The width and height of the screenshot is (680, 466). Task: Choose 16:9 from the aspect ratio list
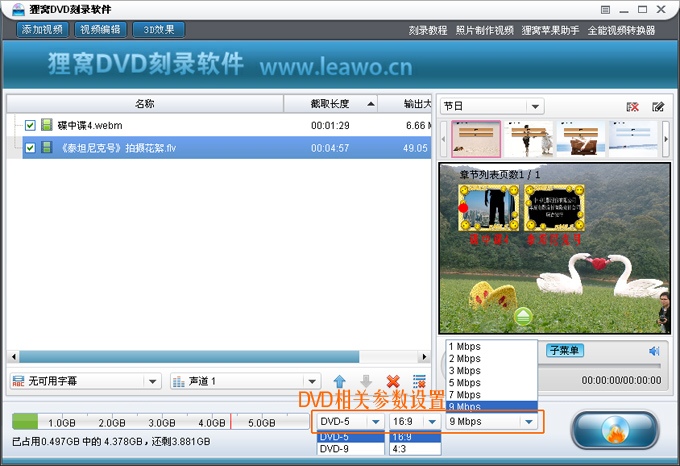pyautogui.click(x=415, y=437)
